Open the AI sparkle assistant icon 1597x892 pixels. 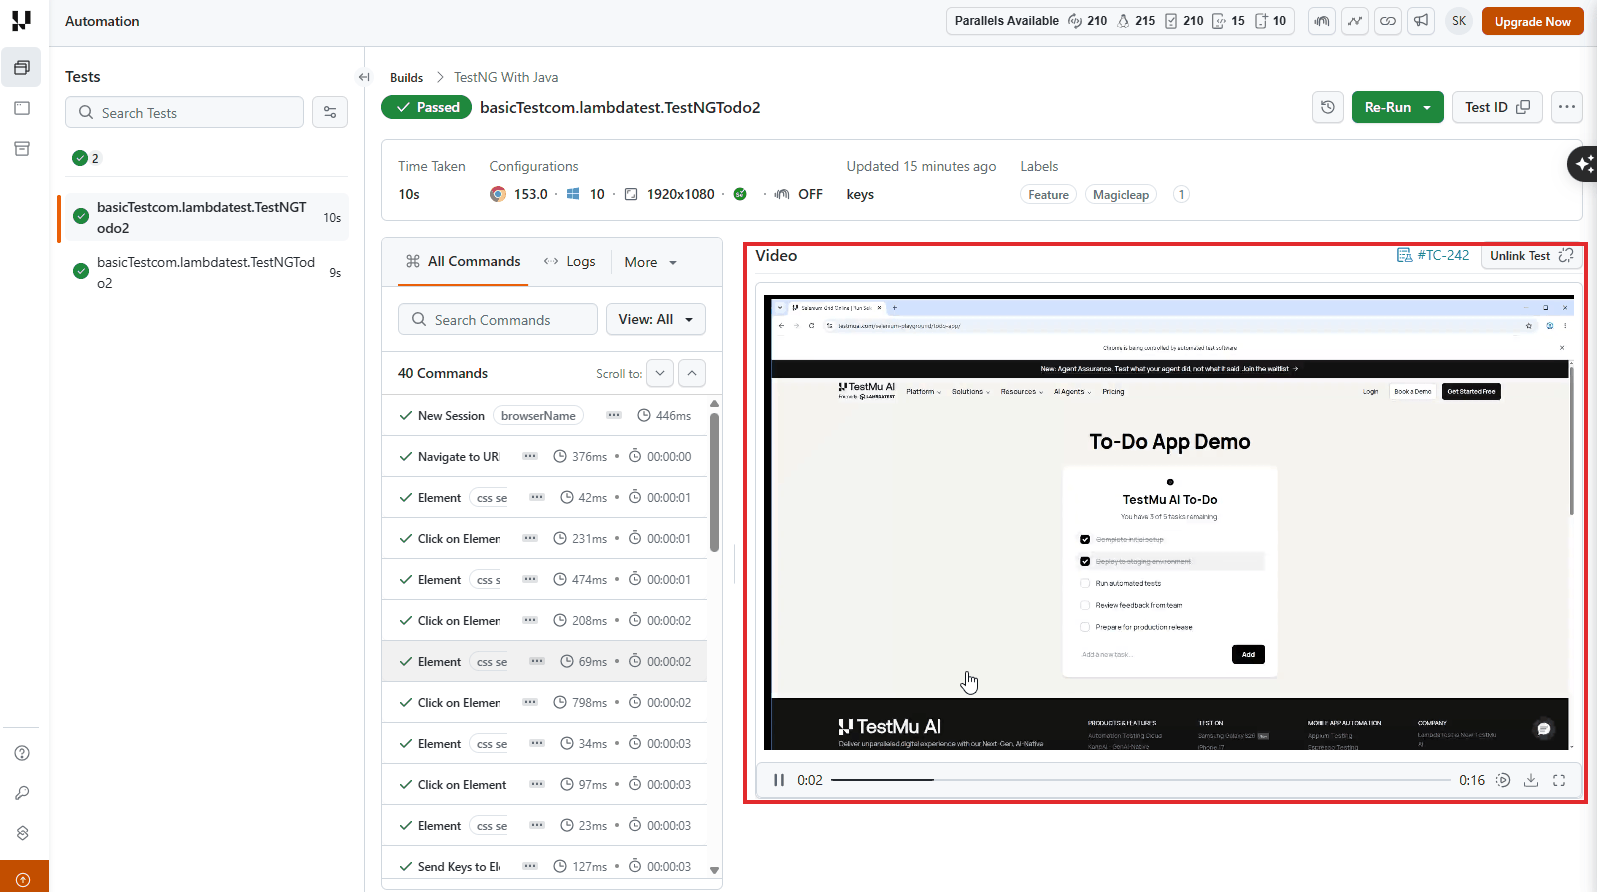(x=1583, y=163)
